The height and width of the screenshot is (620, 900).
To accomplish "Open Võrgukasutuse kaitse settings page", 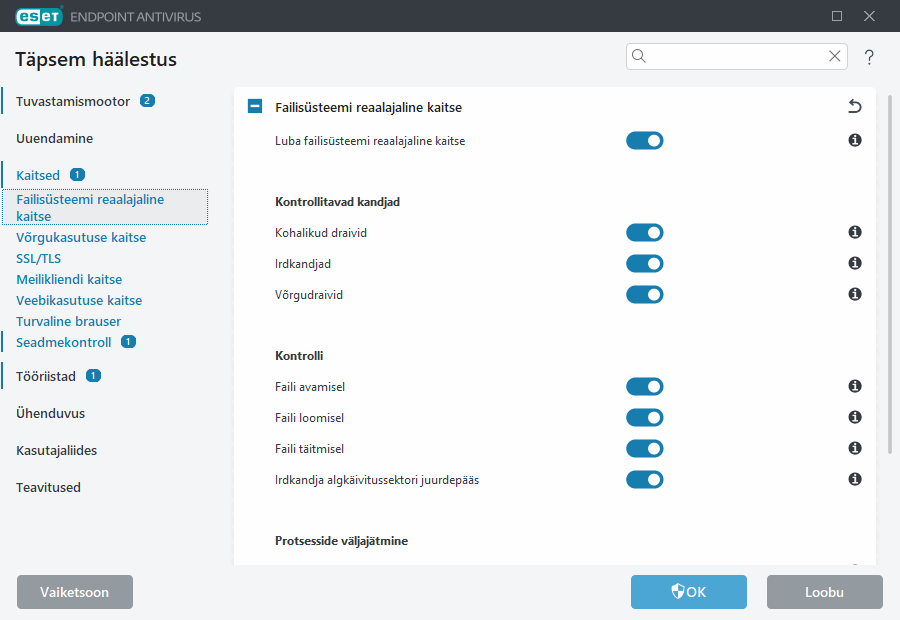I will coord(81,238).
